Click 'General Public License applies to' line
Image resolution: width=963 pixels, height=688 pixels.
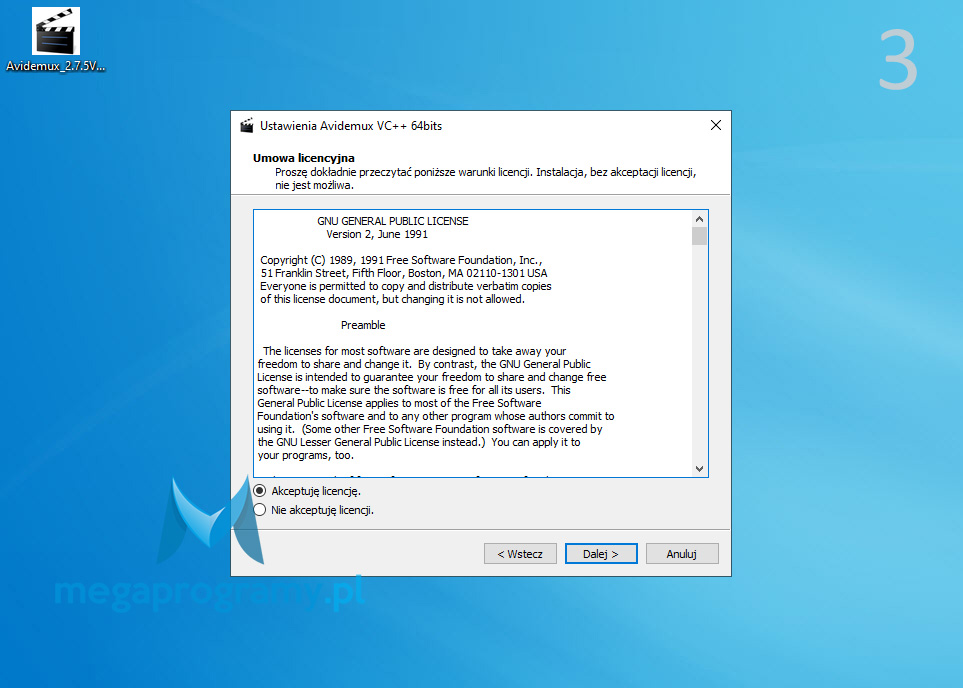399,403
